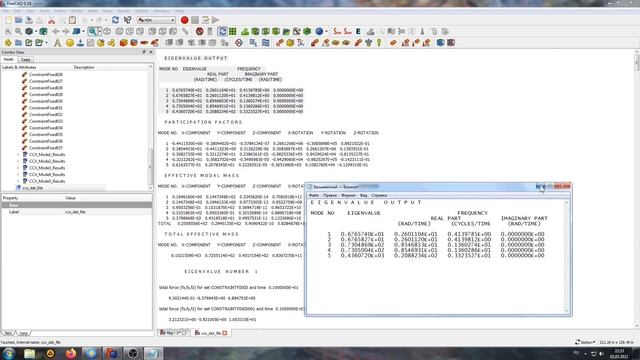Click the Notepad window vertical scrollbar
Image resolution: width=640 pixels, height=360 pixels.
coord(567,256)
